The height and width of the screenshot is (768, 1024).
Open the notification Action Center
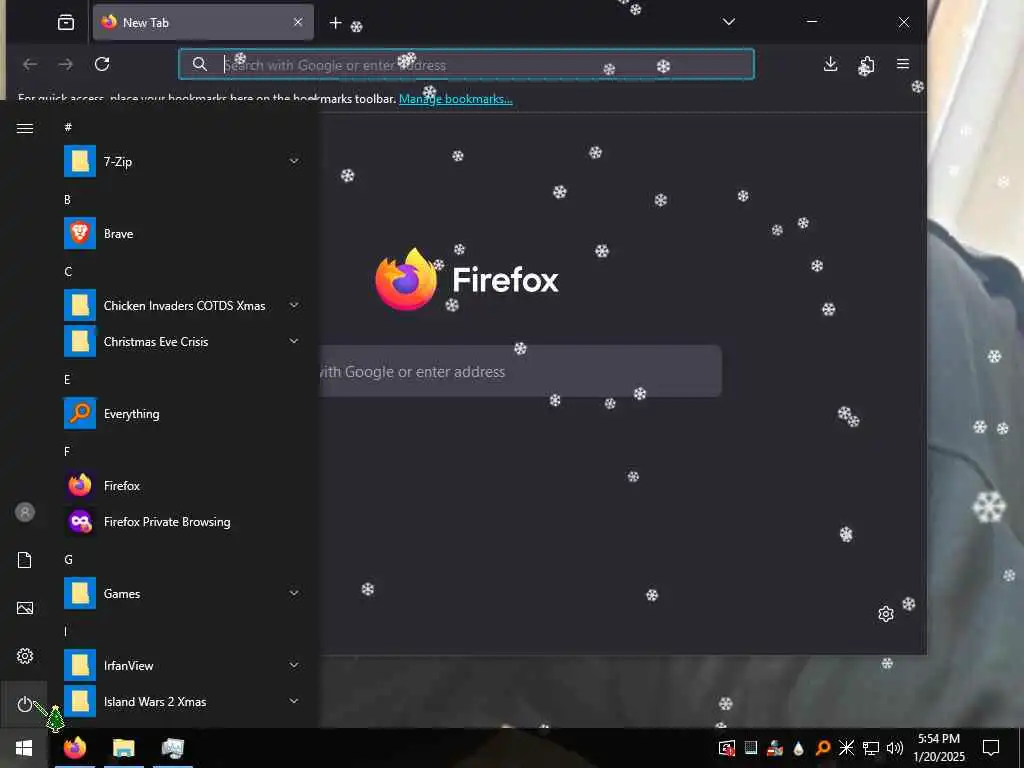991,748
